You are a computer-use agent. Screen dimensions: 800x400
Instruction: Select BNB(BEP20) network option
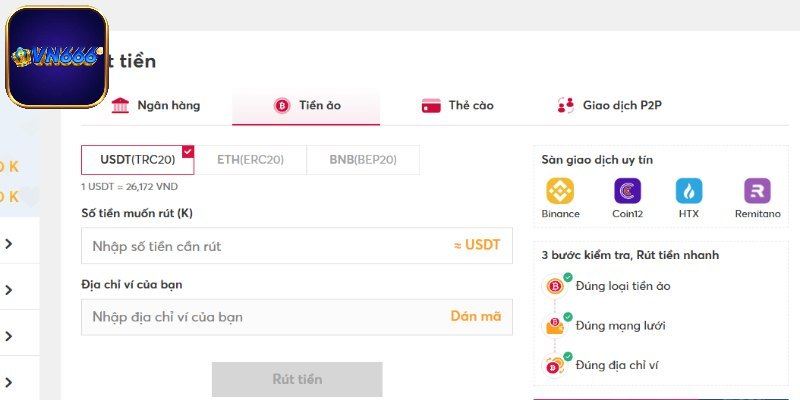362,160
